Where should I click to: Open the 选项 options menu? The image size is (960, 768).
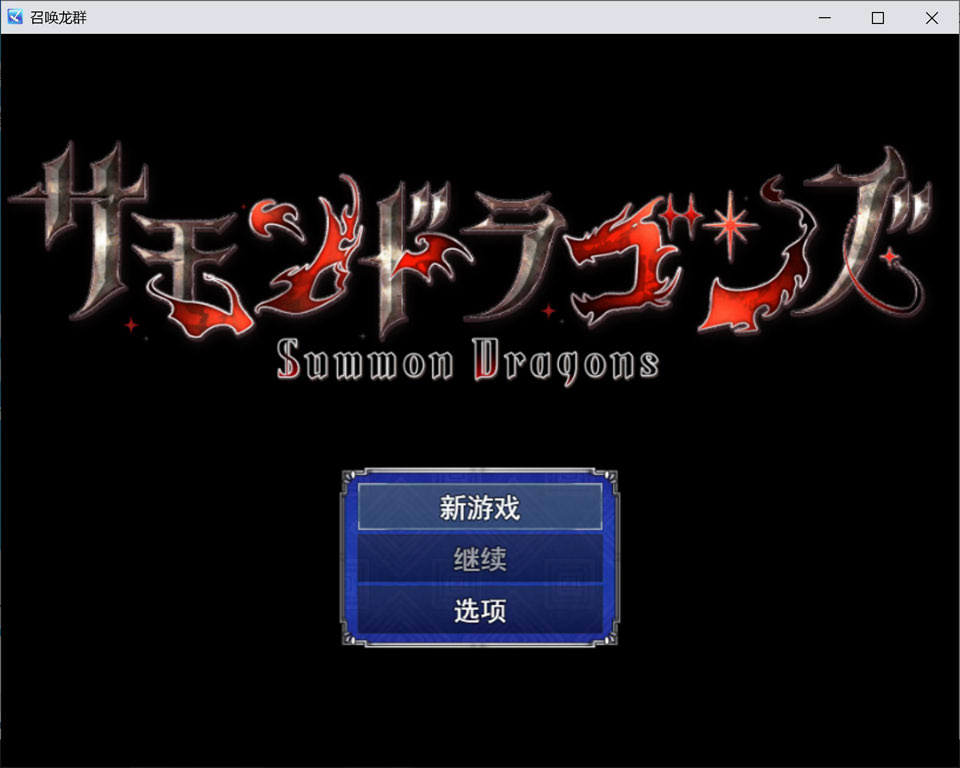click(x=479, y=610)
